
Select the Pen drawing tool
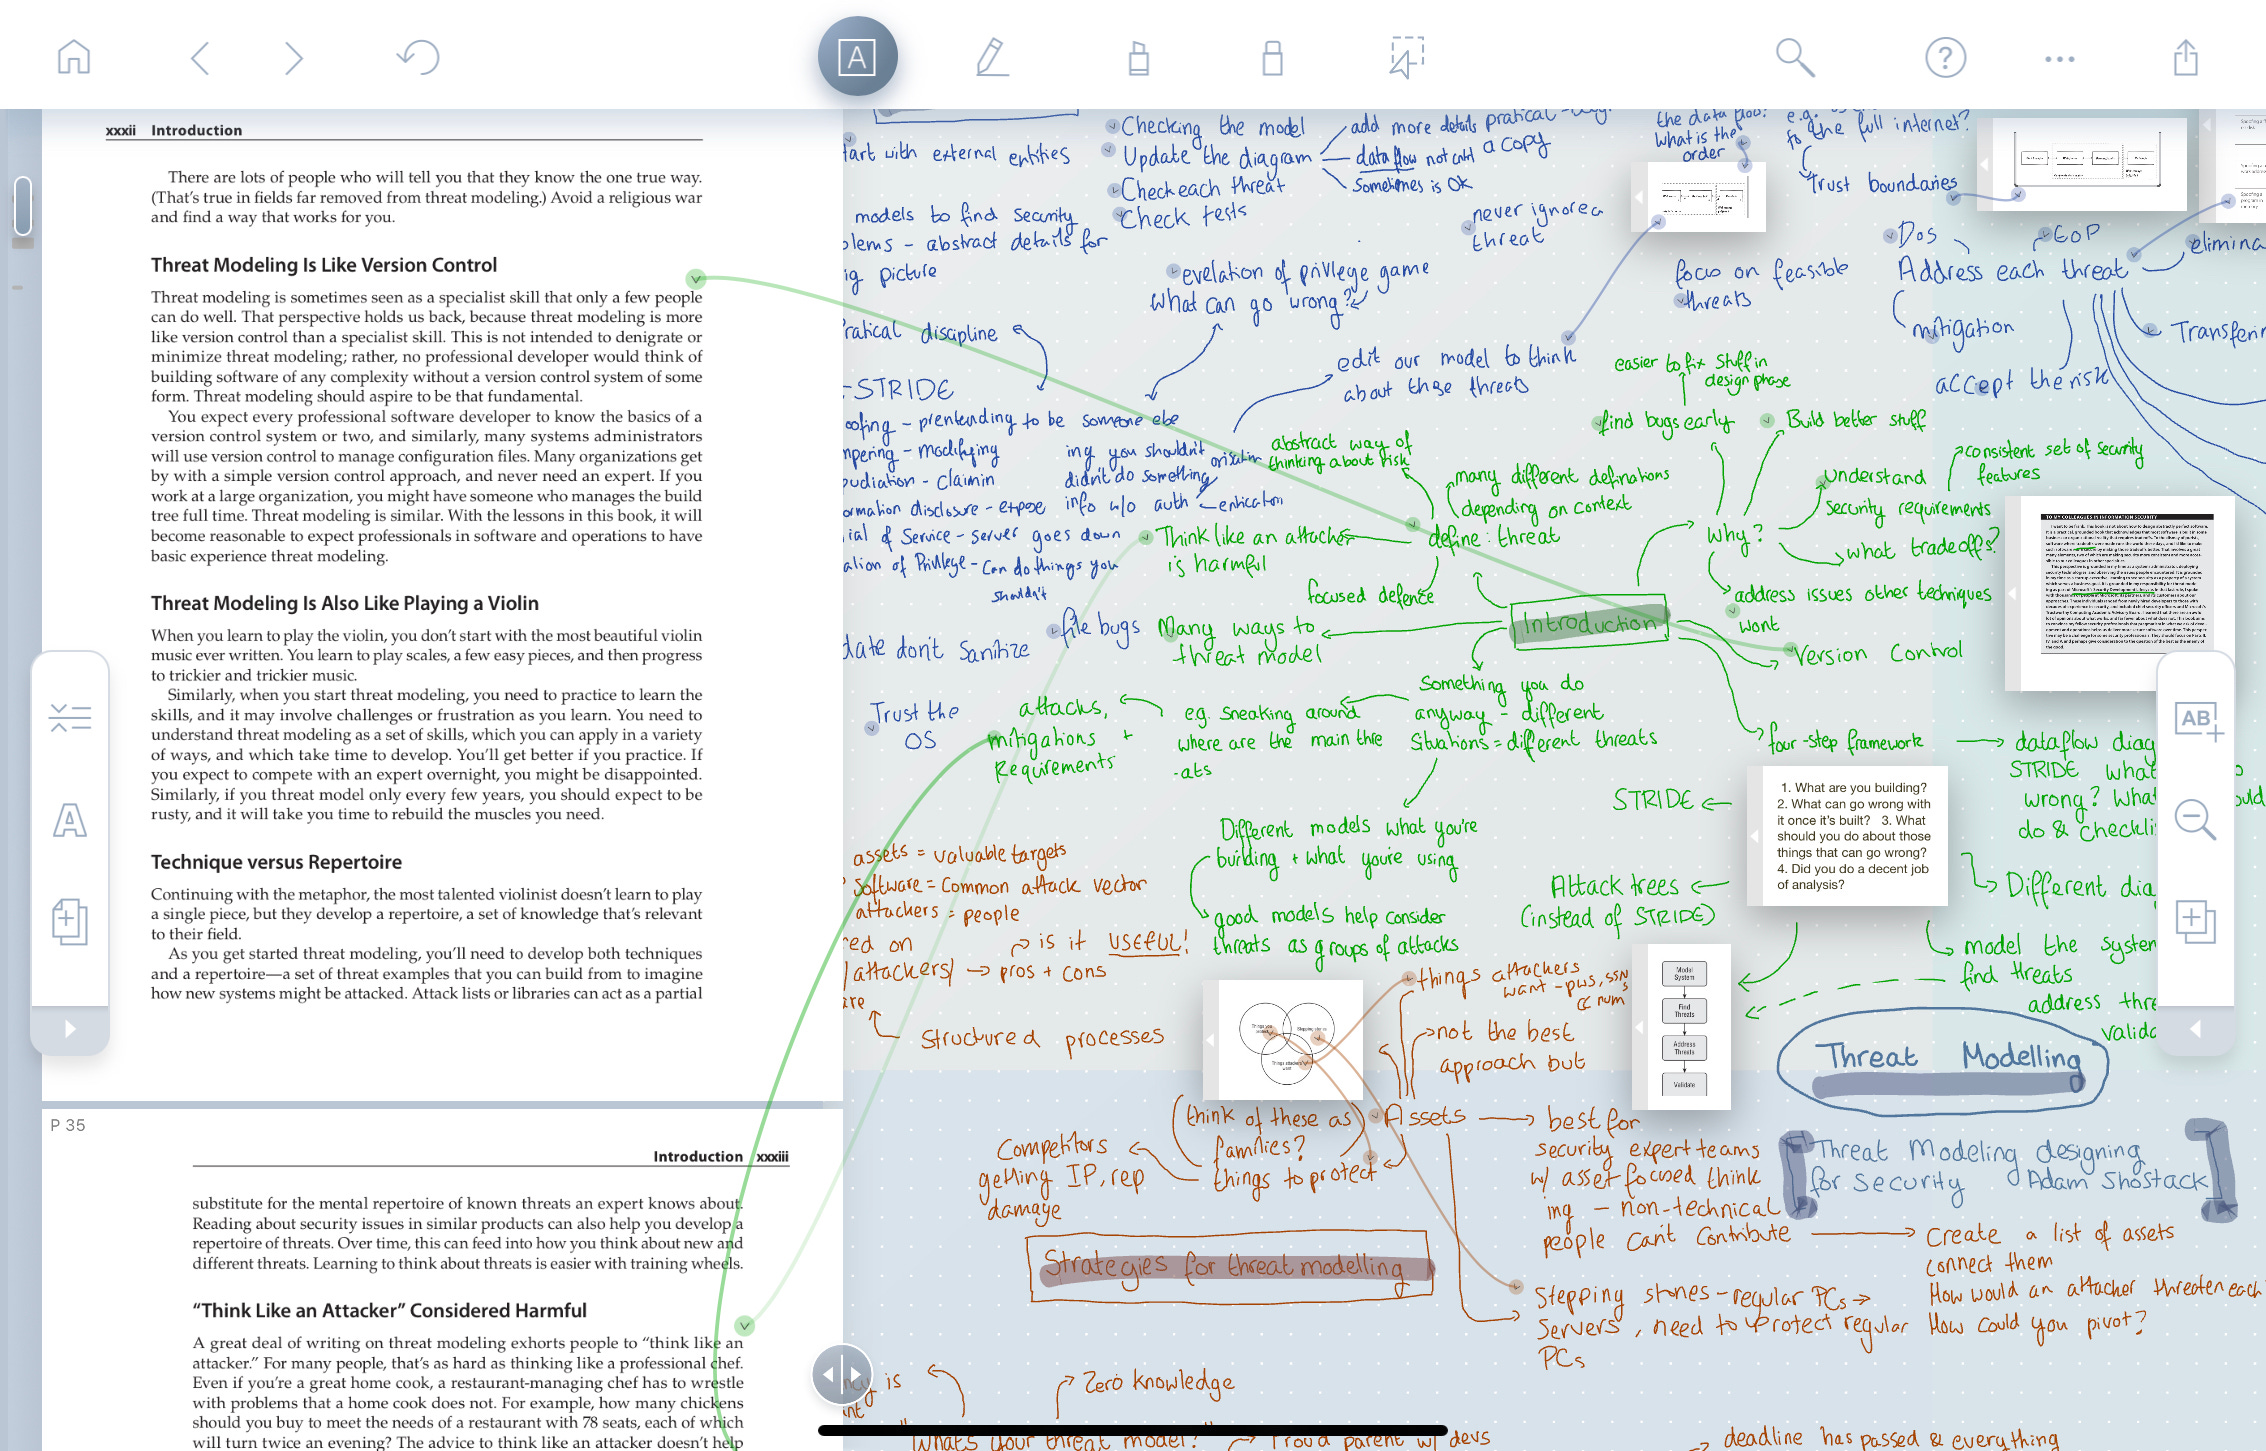[991, 57]
